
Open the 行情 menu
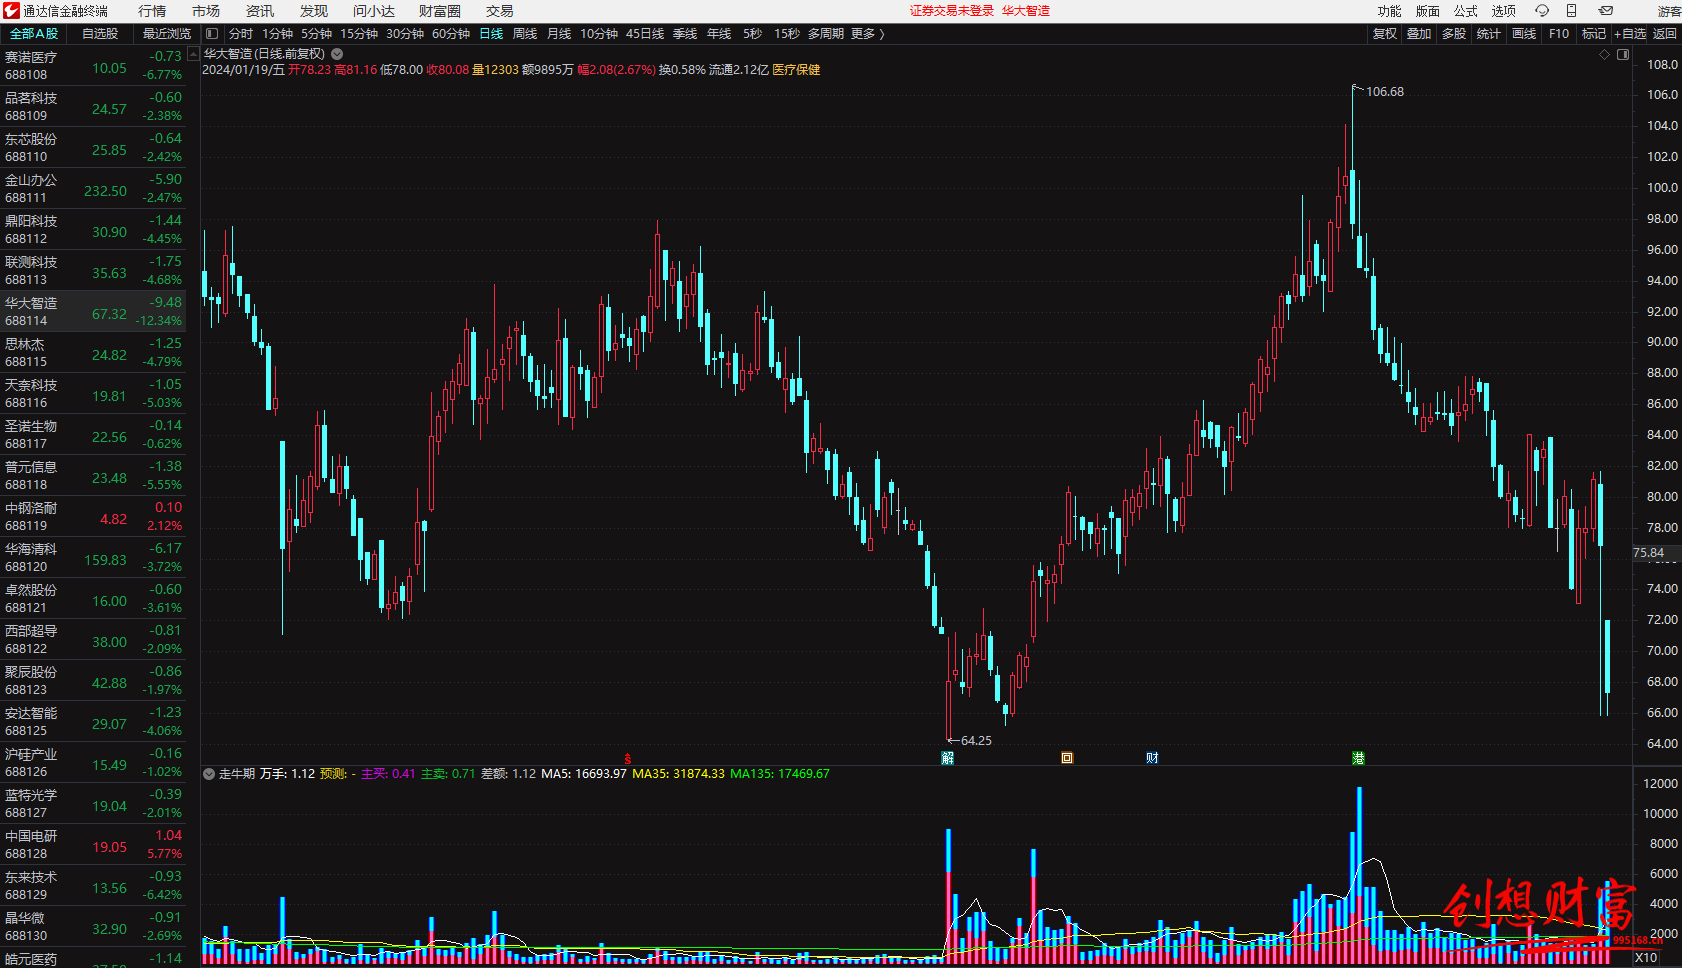152,11
